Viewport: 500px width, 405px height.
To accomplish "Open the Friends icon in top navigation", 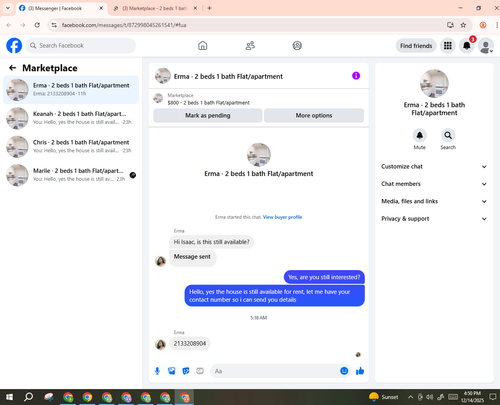I will 250,46.
